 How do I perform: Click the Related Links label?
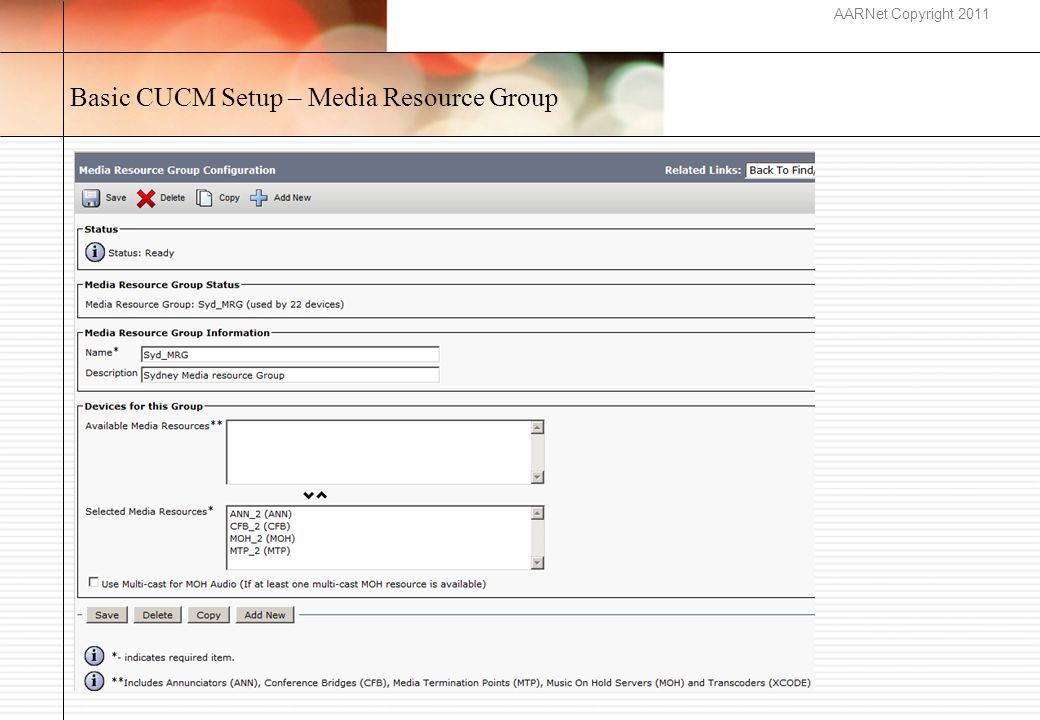point(703,170)
